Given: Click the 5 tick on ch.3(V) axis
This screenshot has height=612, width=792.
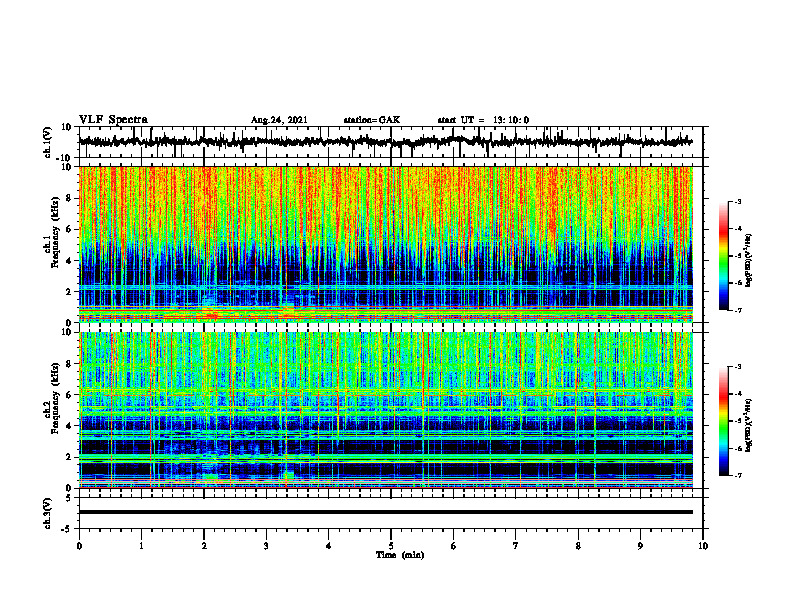Looking at the screenshot, I should point(70,498).
